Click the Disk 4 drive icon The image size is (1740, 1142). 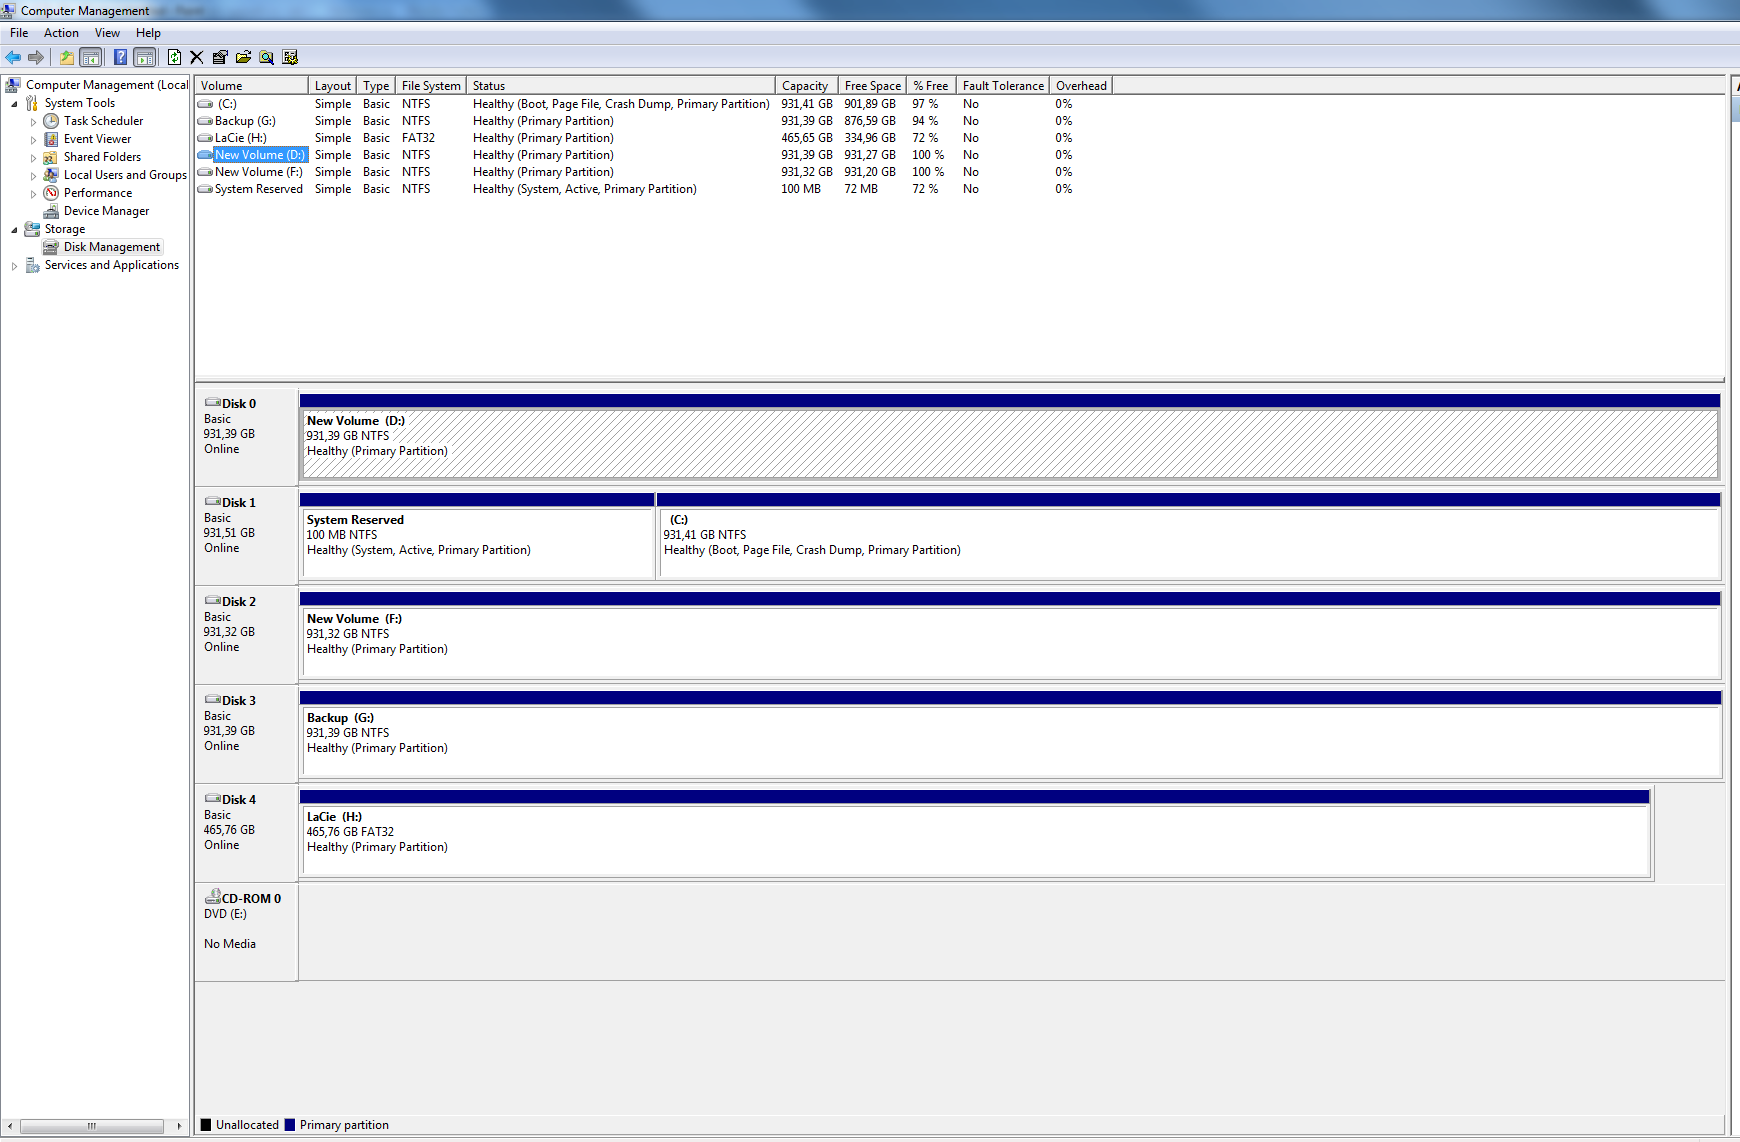point(213,799)
